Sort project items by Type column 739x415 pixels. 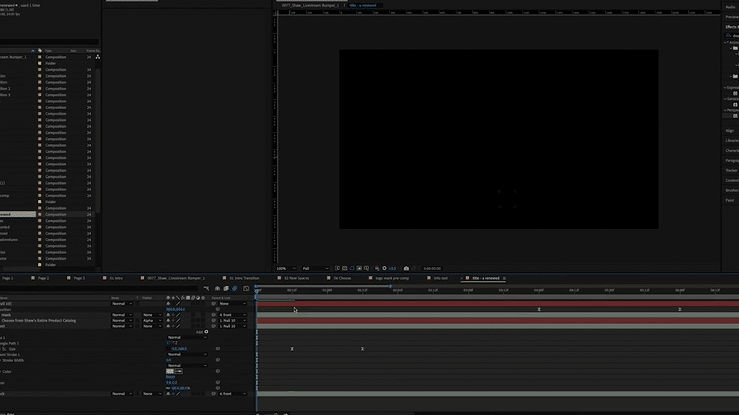point(48,50)
